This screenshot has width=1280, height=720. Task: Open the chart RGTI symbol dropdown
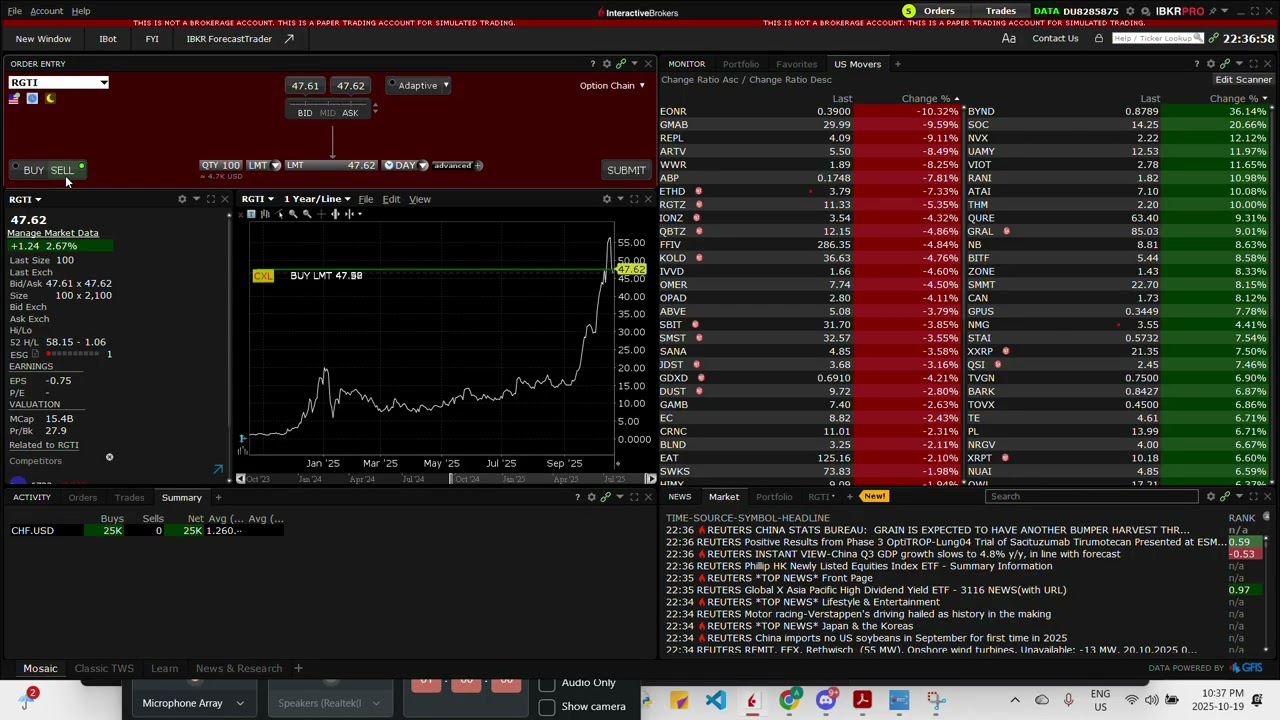[257, 199]
